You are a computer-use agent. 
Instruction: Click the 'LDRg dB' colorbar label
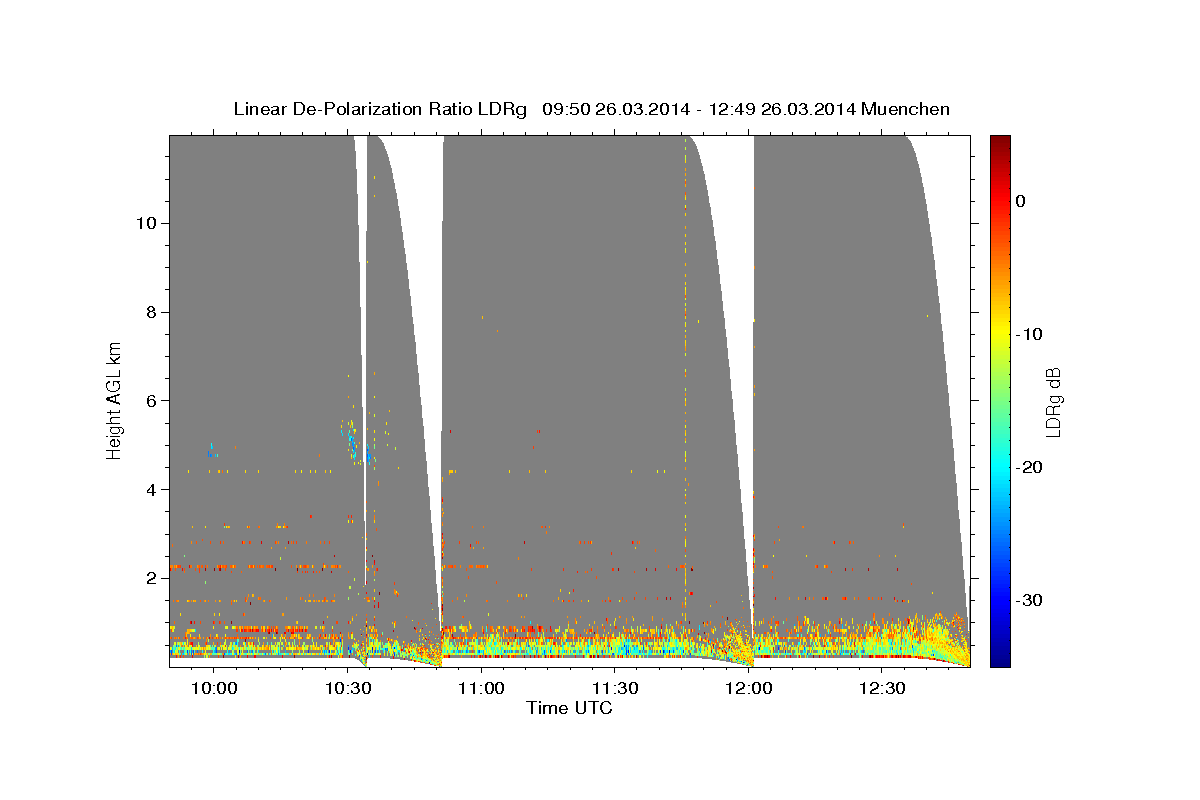[x=1053, y=401]
